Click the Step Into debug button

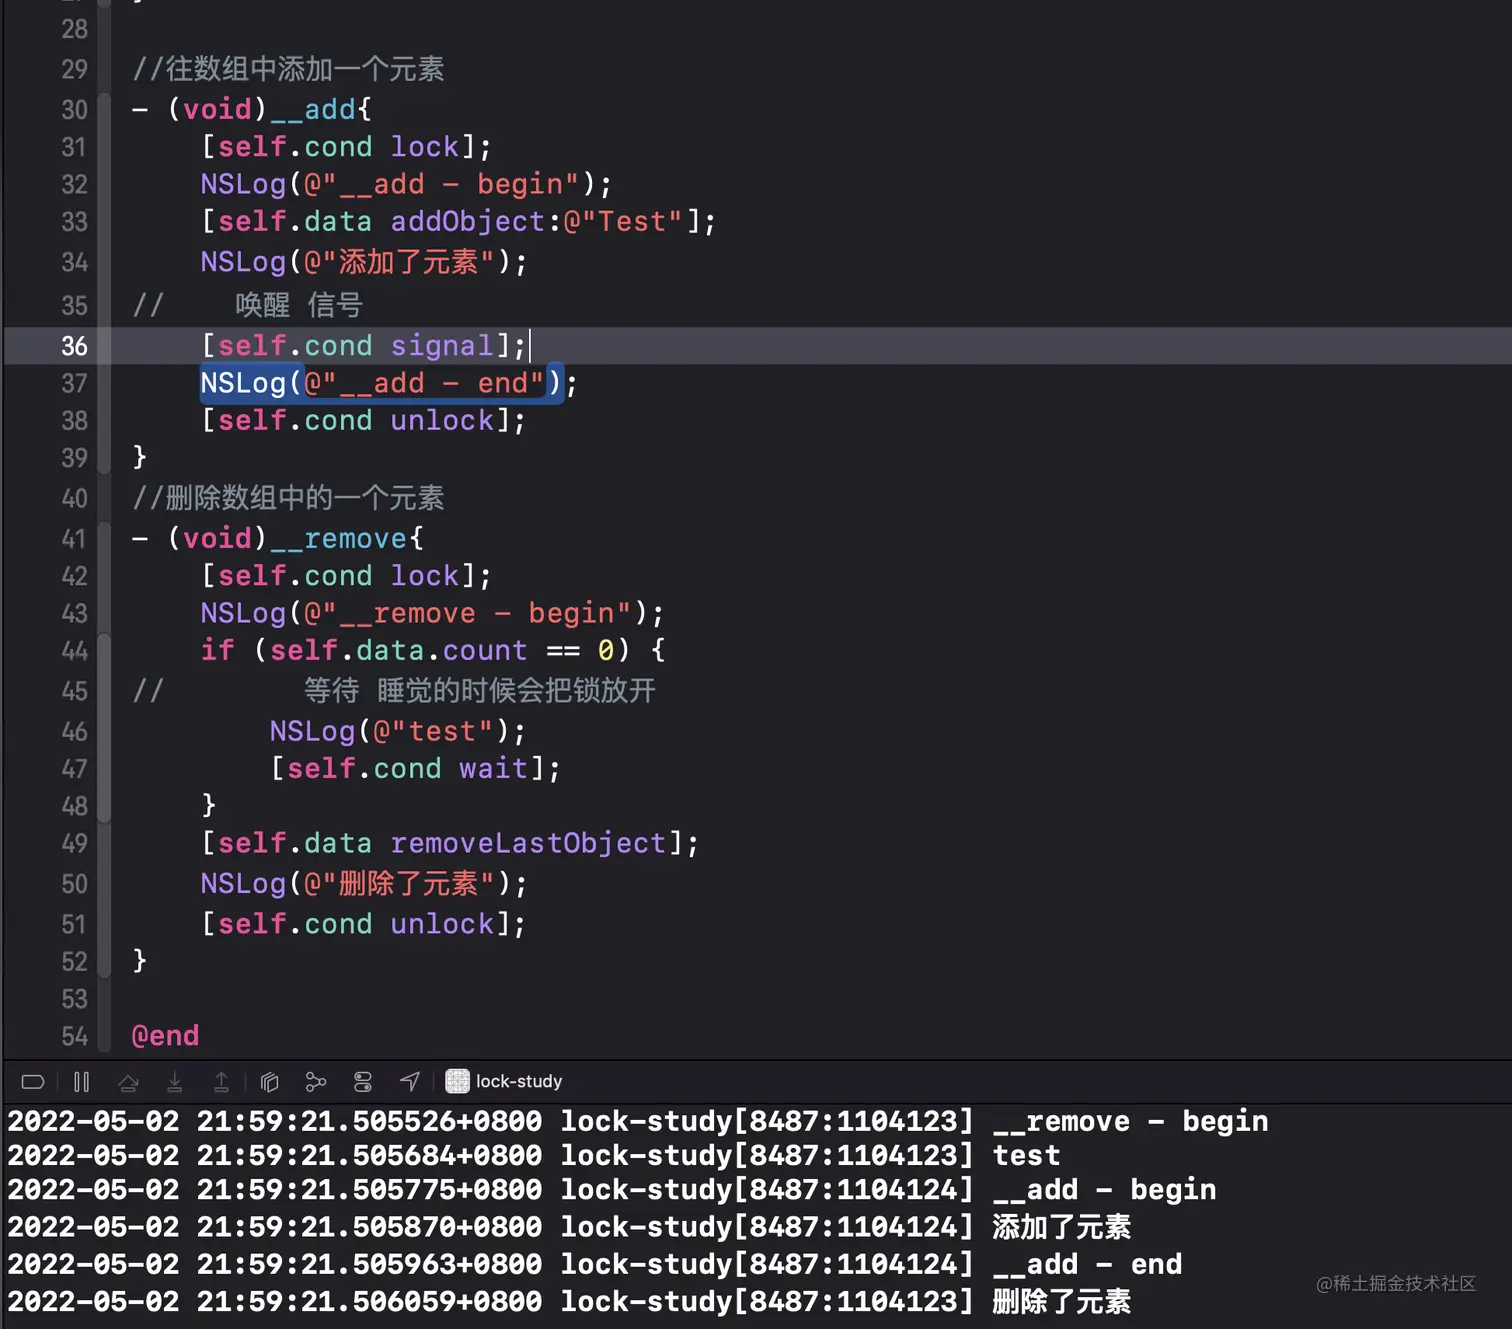click(174, 1081)
